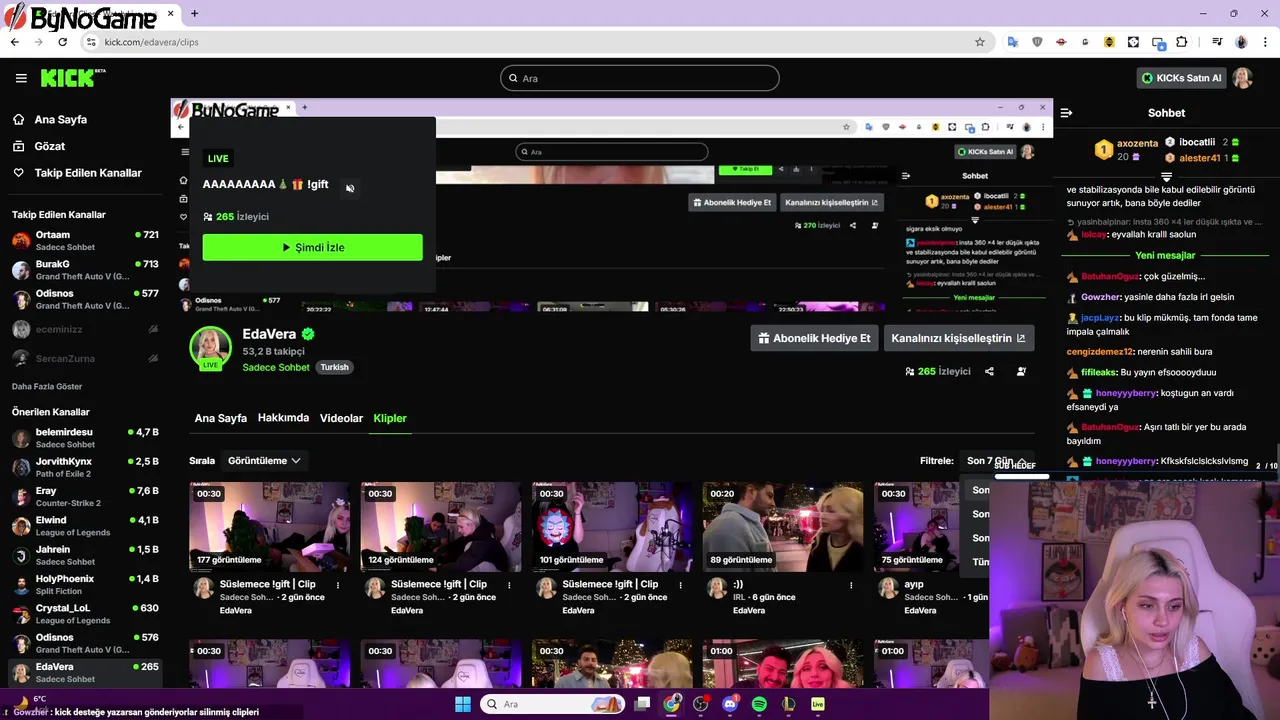
Task: Click the Şimdi İzle button
Action: click(x=312, y=247)
